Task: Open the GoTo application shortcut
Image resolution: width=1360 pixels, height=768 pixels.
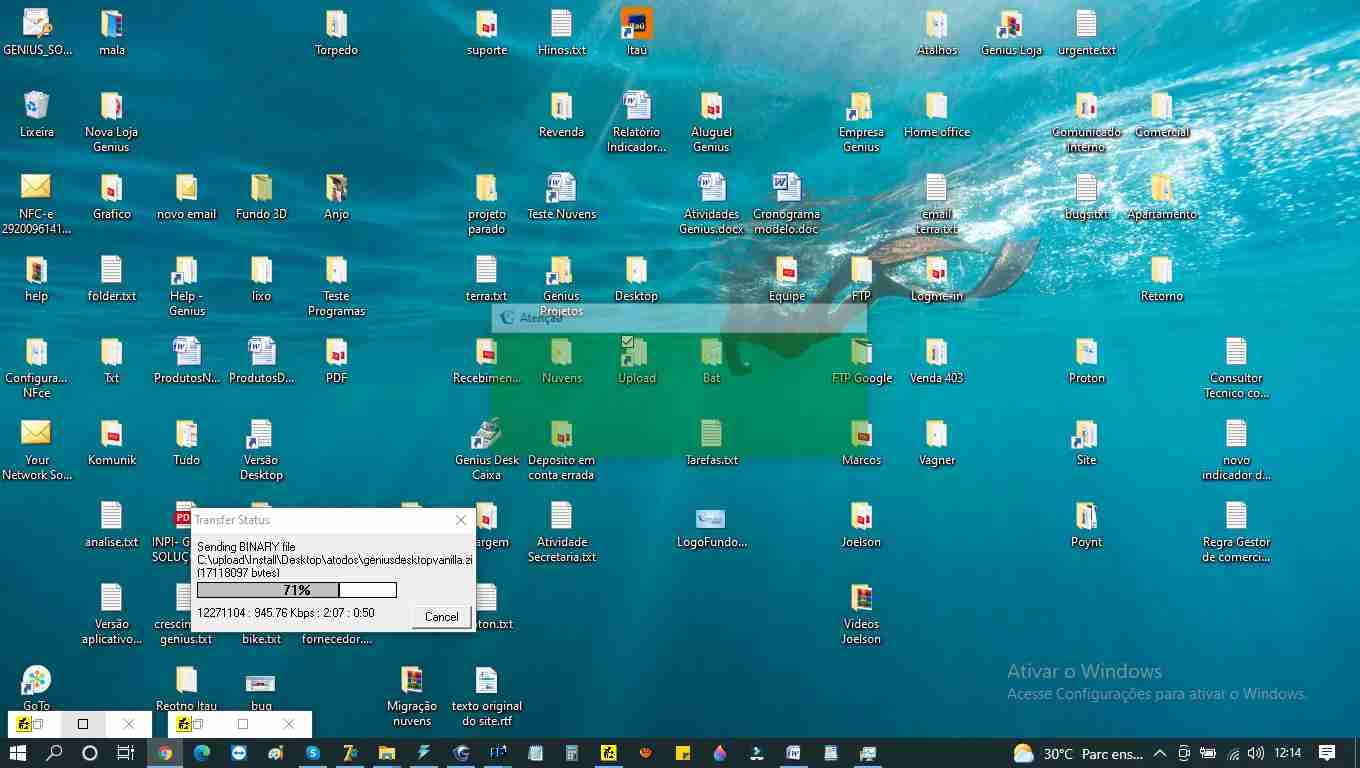Action: point(36,681)
